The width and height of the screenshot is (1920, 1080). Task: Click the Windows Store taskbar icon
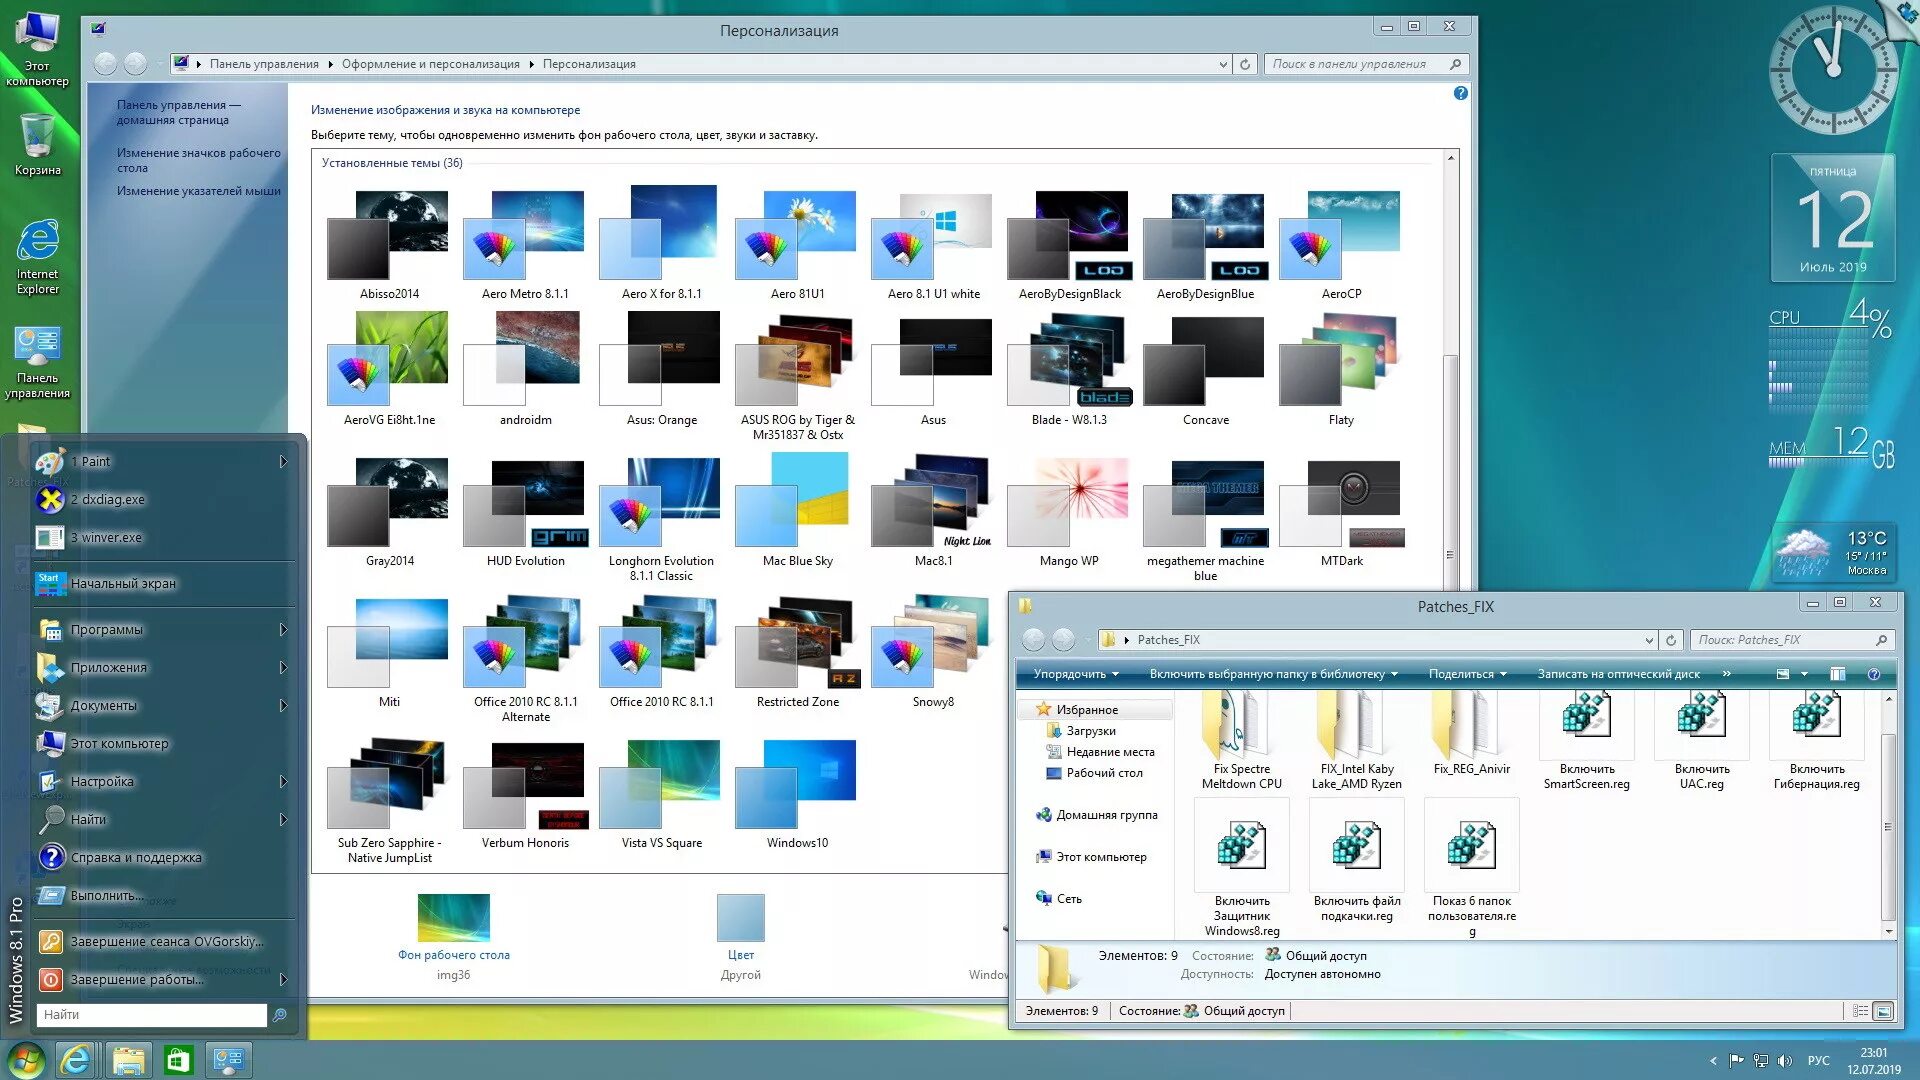(x=178, y=1060)
